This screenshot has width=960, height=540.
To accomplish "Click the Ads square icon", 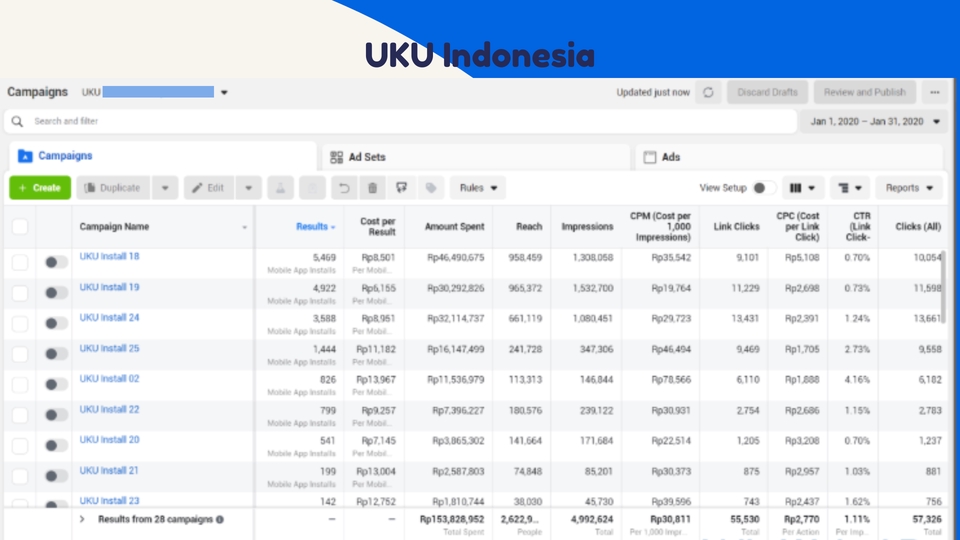I will 650,157.
